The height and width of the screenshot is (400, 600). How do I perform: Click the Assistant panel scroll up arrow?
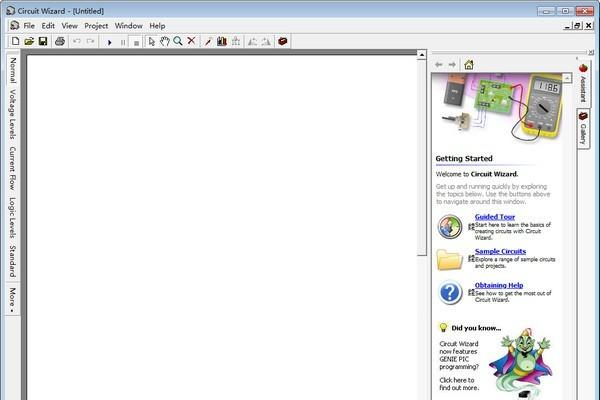[x=567, y=78]
